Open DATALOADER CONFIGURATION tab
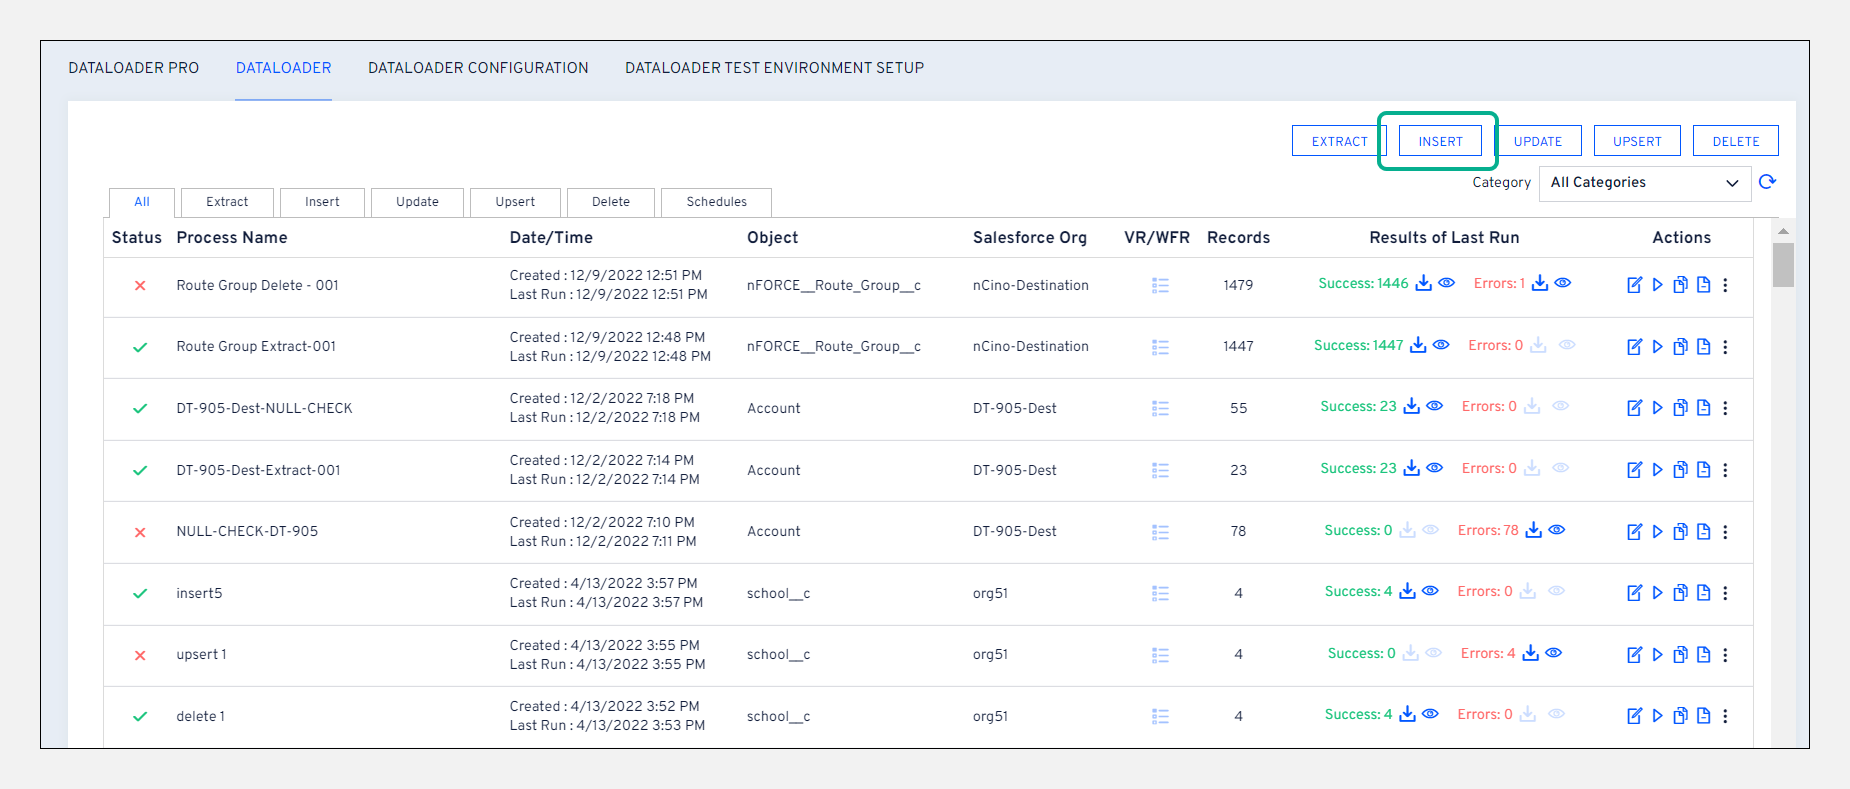The image size is (1850, 789). click(x=478, y=68)
